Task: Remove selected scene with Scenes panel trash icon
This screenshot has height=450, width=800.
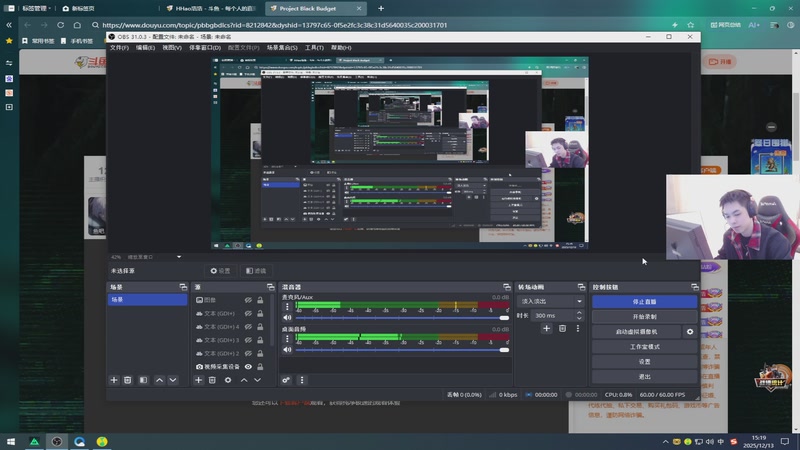Action: click(128, 380)
